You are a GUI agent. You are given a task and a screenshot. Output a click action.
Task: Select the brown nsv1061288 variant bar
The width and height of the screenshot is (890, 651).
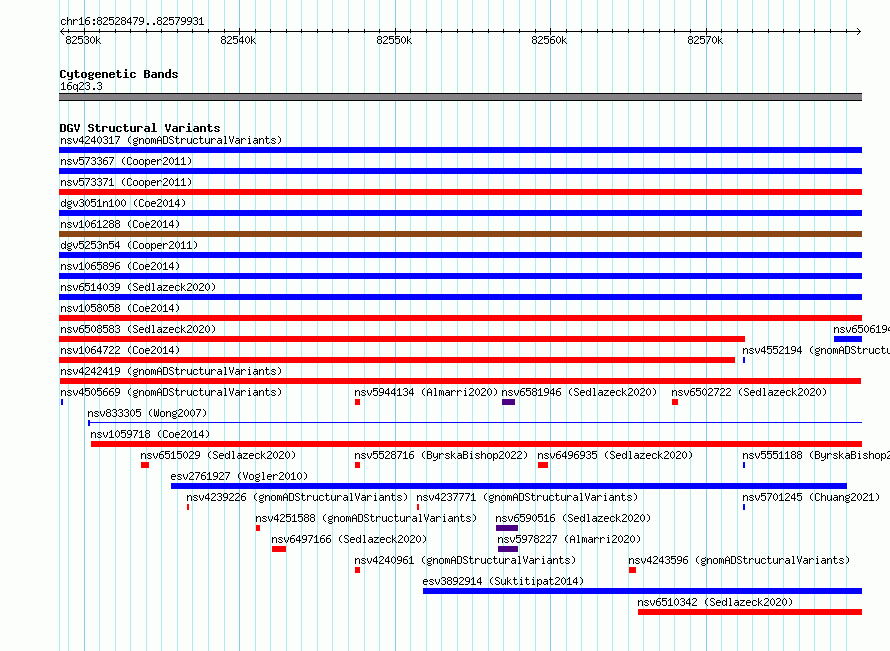pos(460,234)
